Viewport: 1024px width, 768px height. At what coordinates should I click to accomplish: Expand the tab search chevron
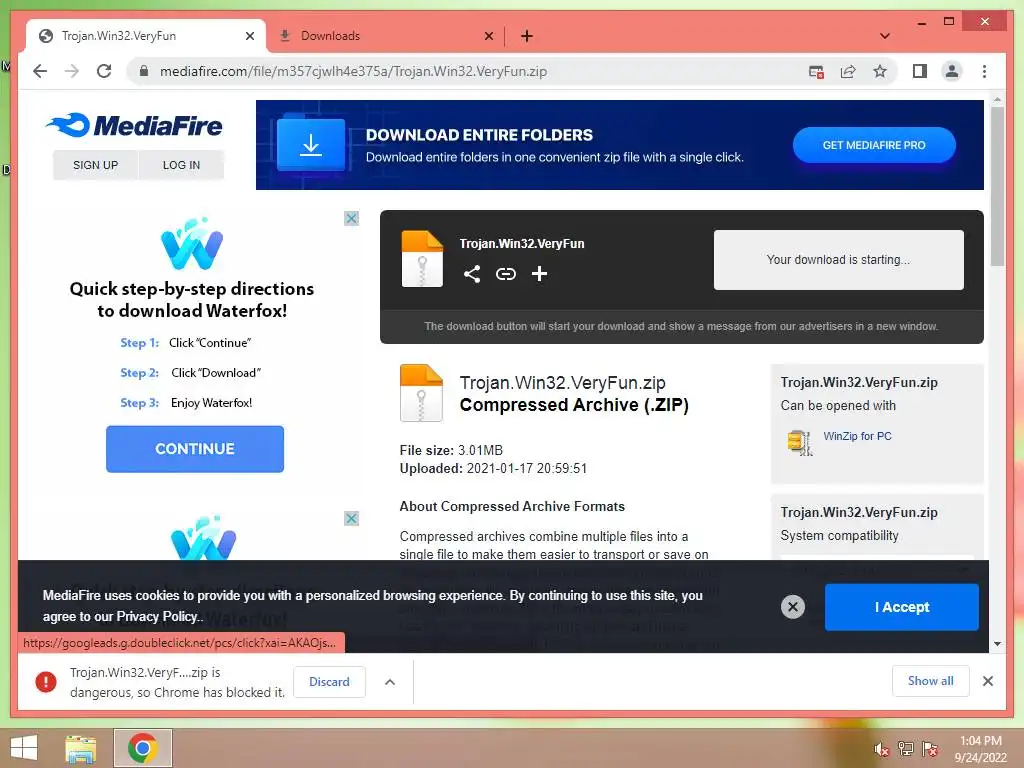885,36
